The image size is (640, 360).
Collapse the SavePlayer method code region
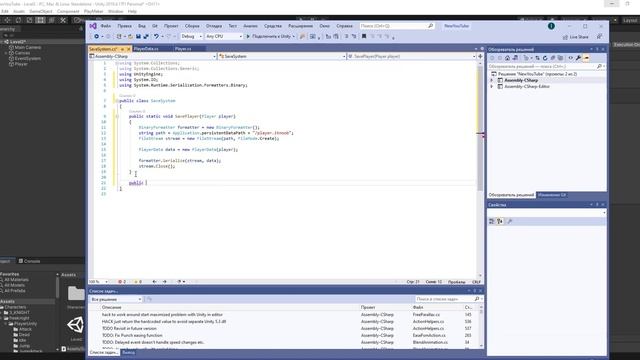tap(117, 116)
